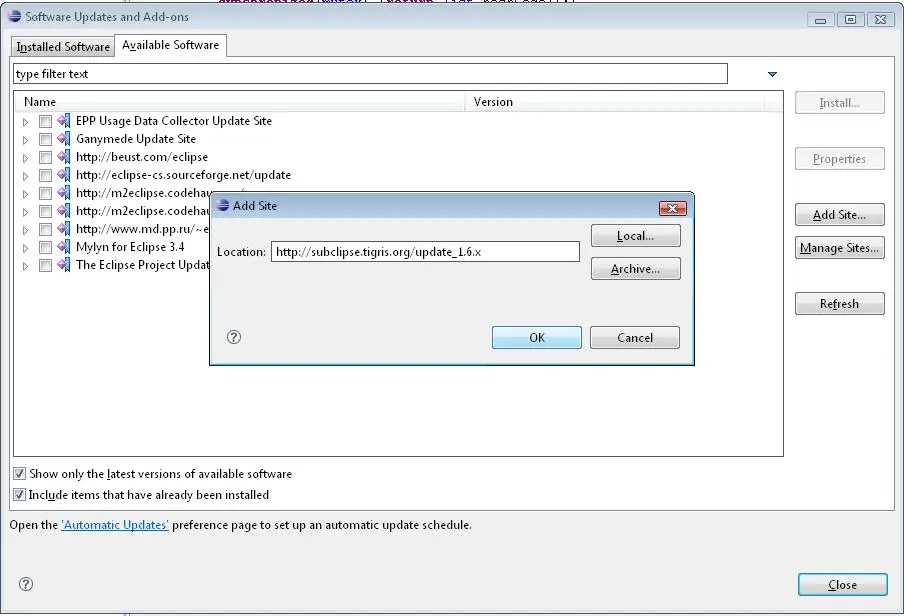Click the Location URL input field
The height and width of the screenshot is (616, 904).
[425, 251]
